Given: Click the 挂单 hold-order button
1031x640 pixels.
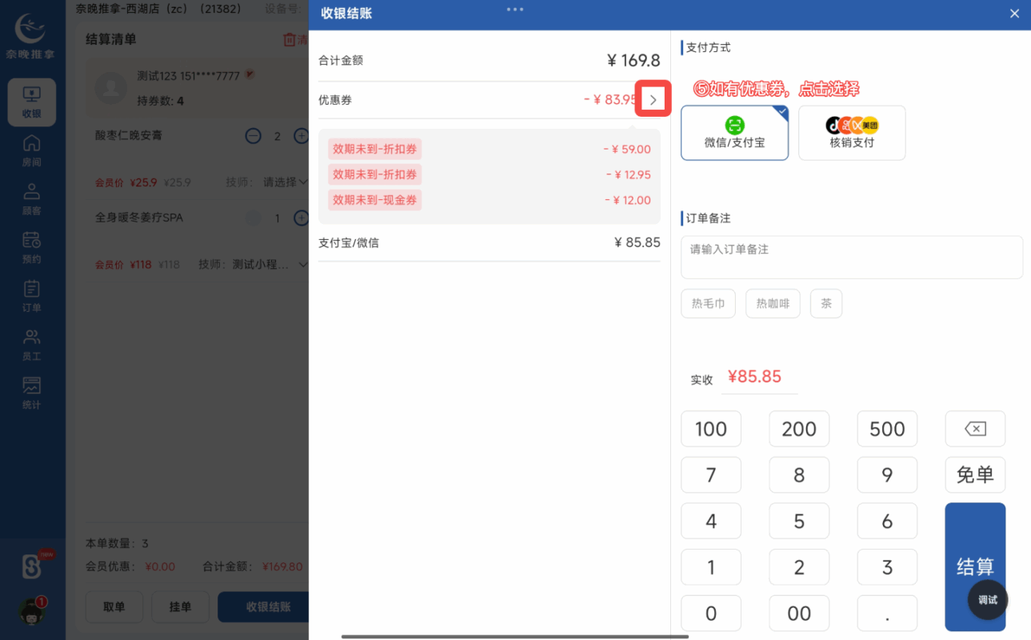Looking at the screenshot, I should click(180, 607).
